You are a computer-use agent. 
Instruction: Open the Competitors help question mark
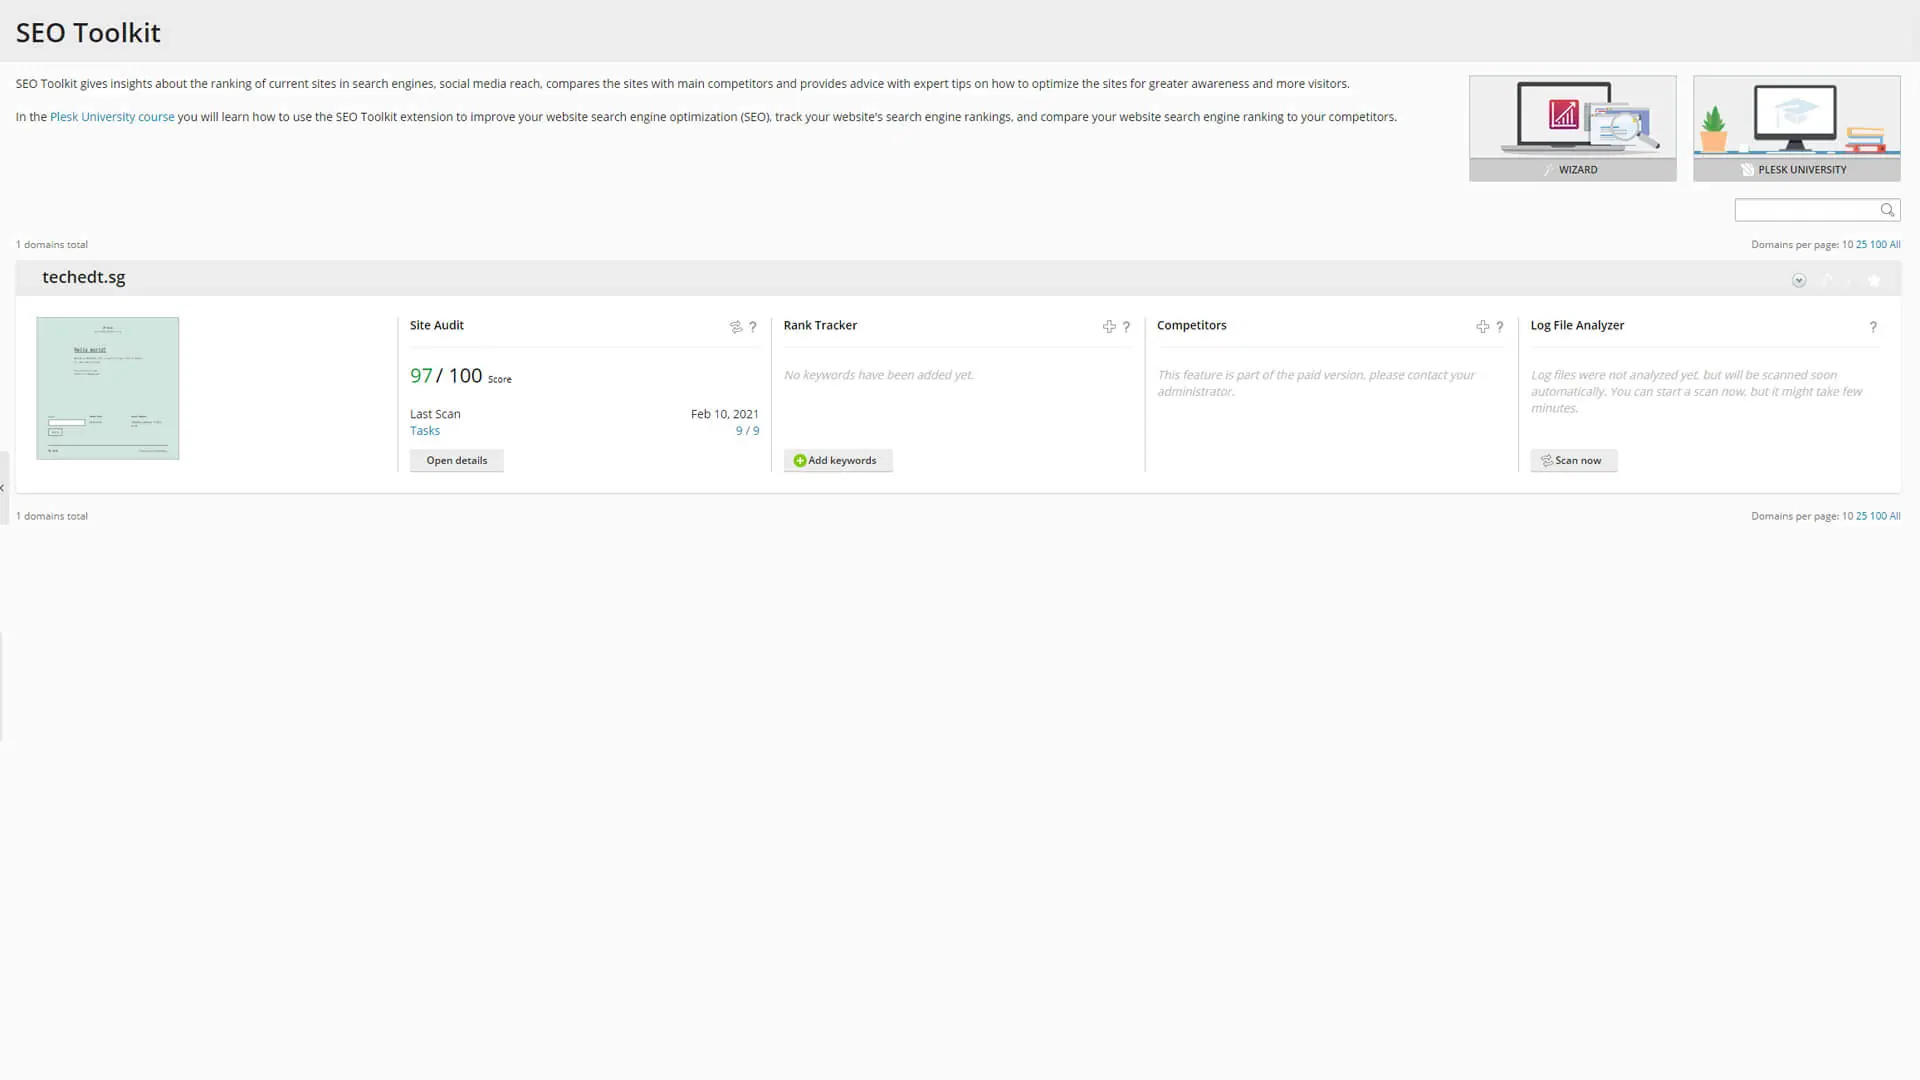click(x=1500, y=327)
